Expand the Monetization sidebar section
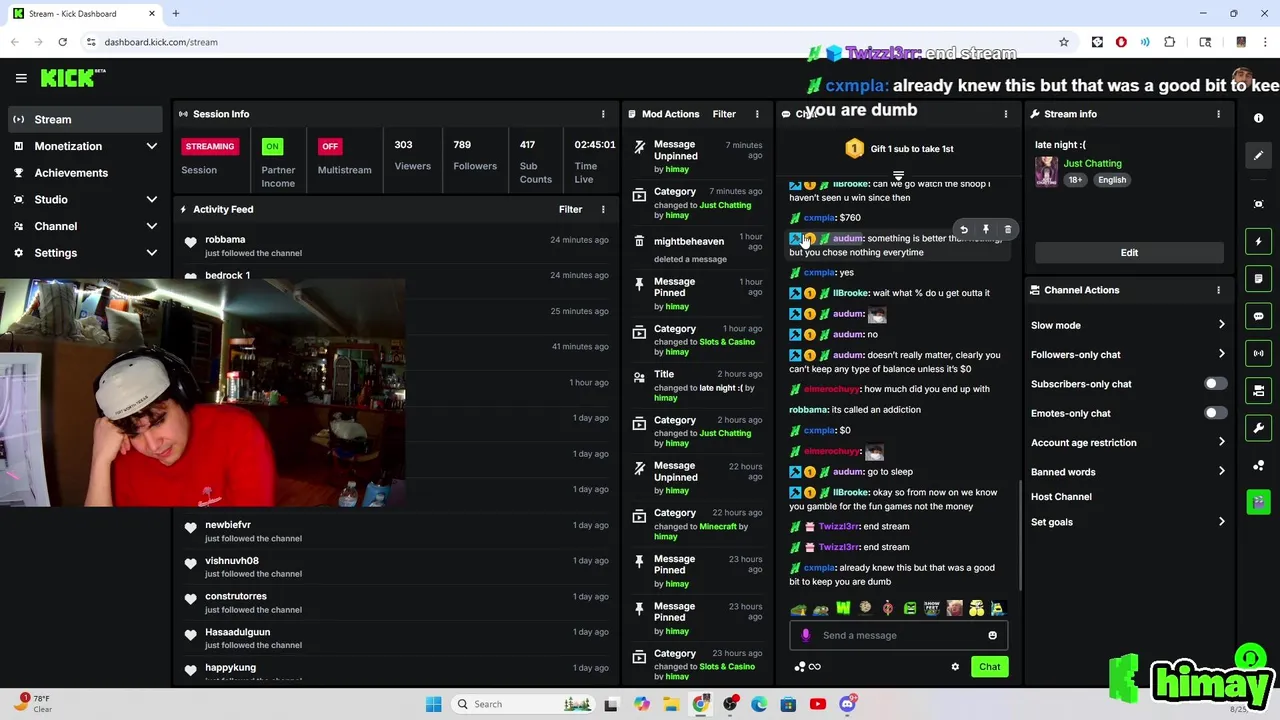This screenshot has height=720, width=1280. tap(152, 146)
